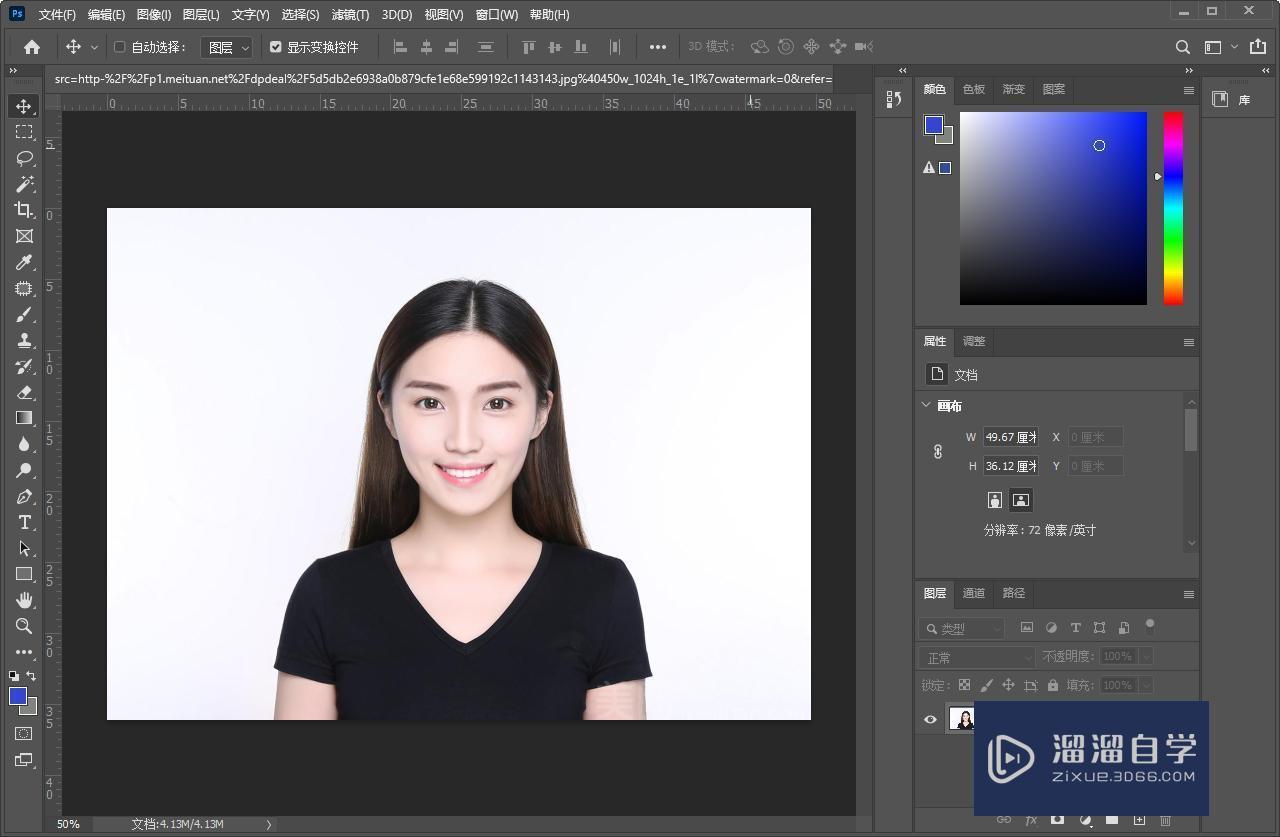1280x837 pixels.
Task: Select the Rectangle shape tool
Action: coord(24,574)
